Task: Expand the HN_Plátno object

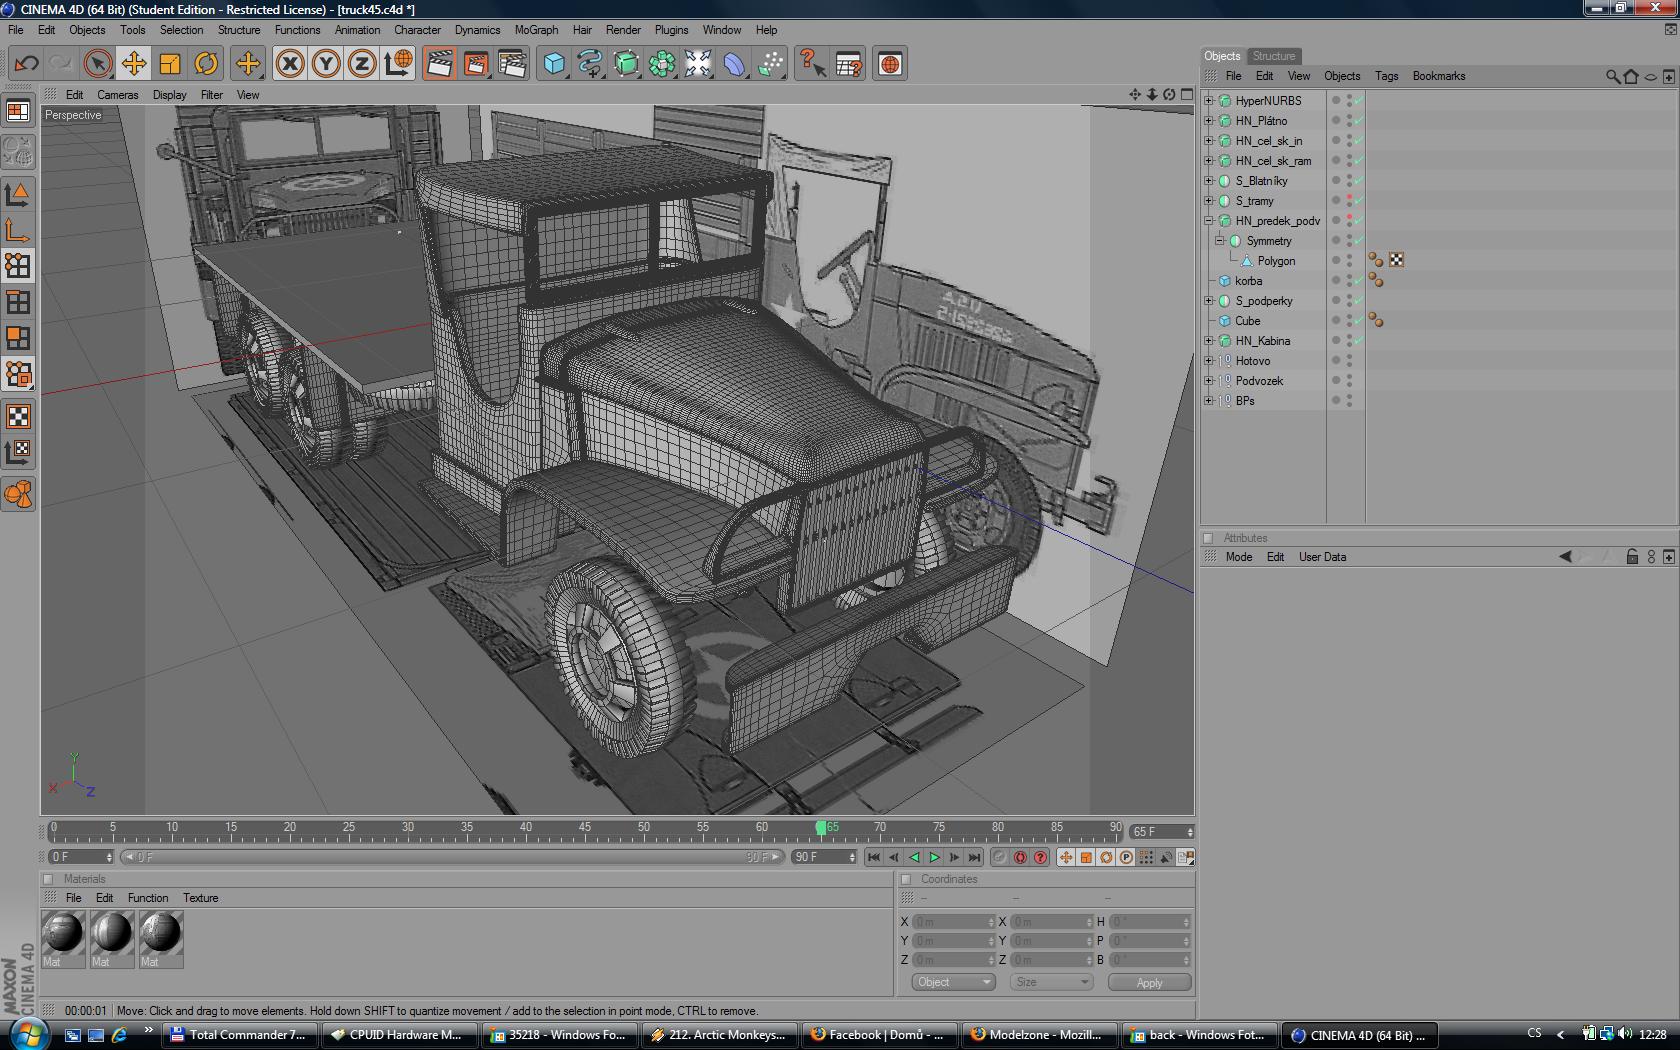Action: [1209, 120]
